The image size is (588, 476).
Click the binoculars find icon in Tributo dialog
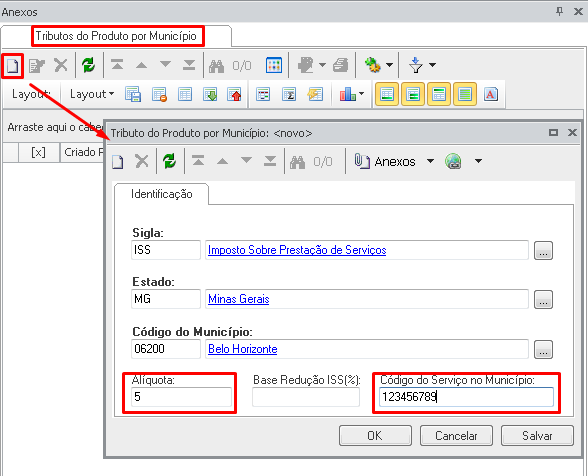(297, 162)
